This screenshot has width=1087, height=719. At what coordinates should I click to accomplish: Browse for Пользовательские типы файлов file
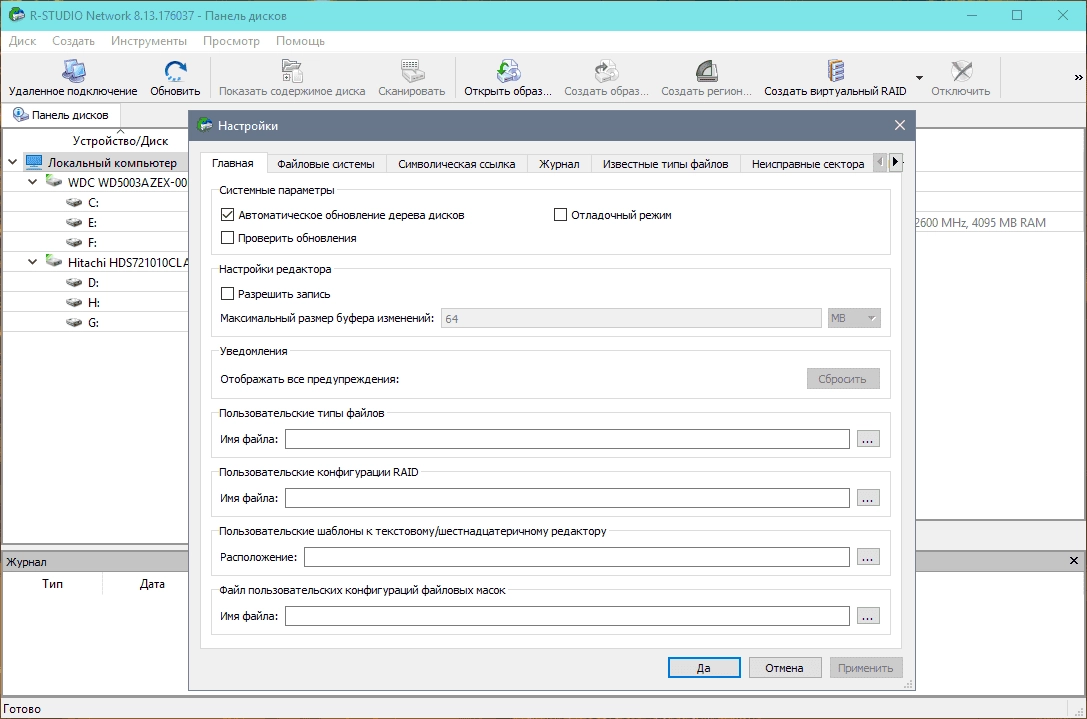[x=868, y=439]
